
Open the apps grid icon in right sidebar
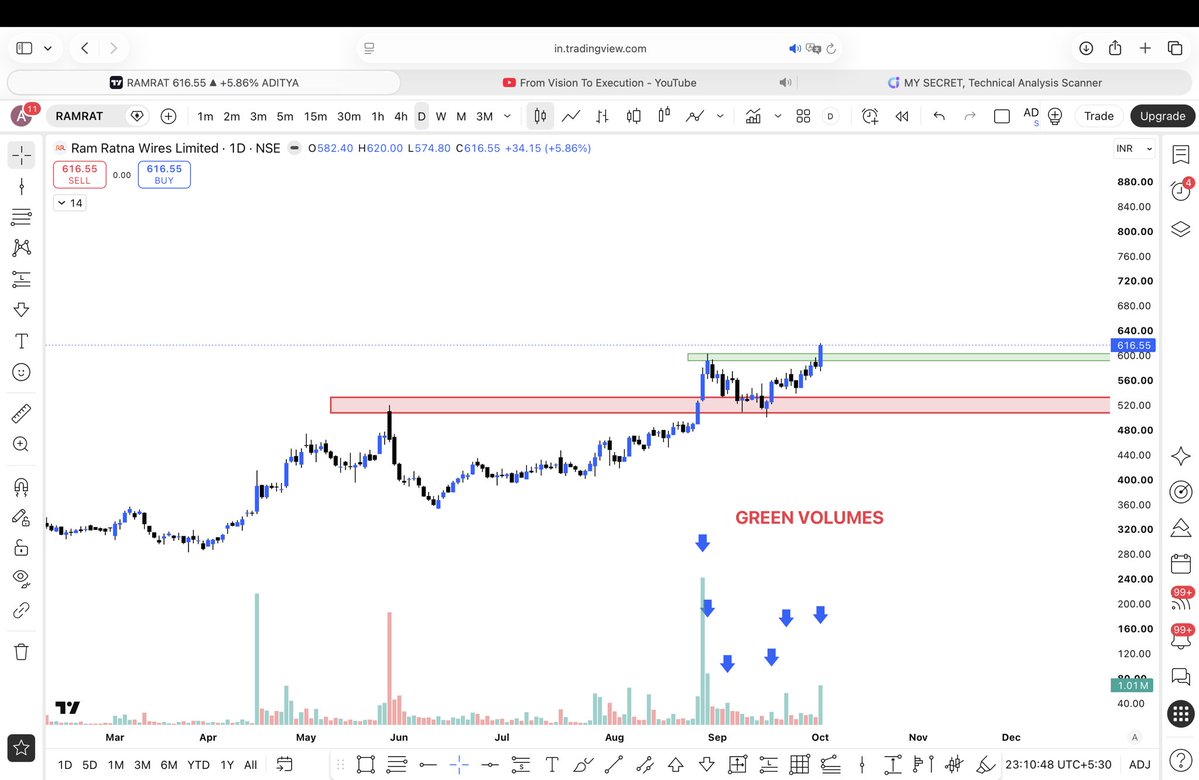[x=1181, y=714]
